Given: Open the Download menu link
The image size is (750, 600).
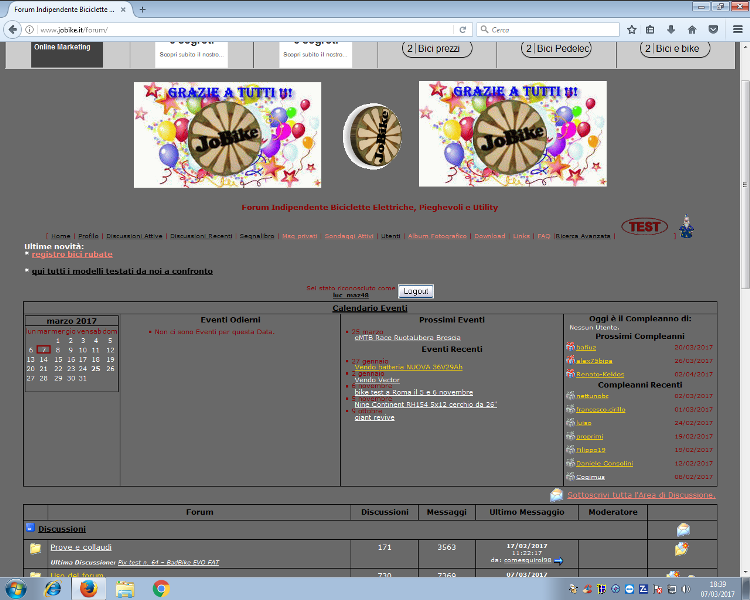Looking at the screenshot, I should coord(490,236).
